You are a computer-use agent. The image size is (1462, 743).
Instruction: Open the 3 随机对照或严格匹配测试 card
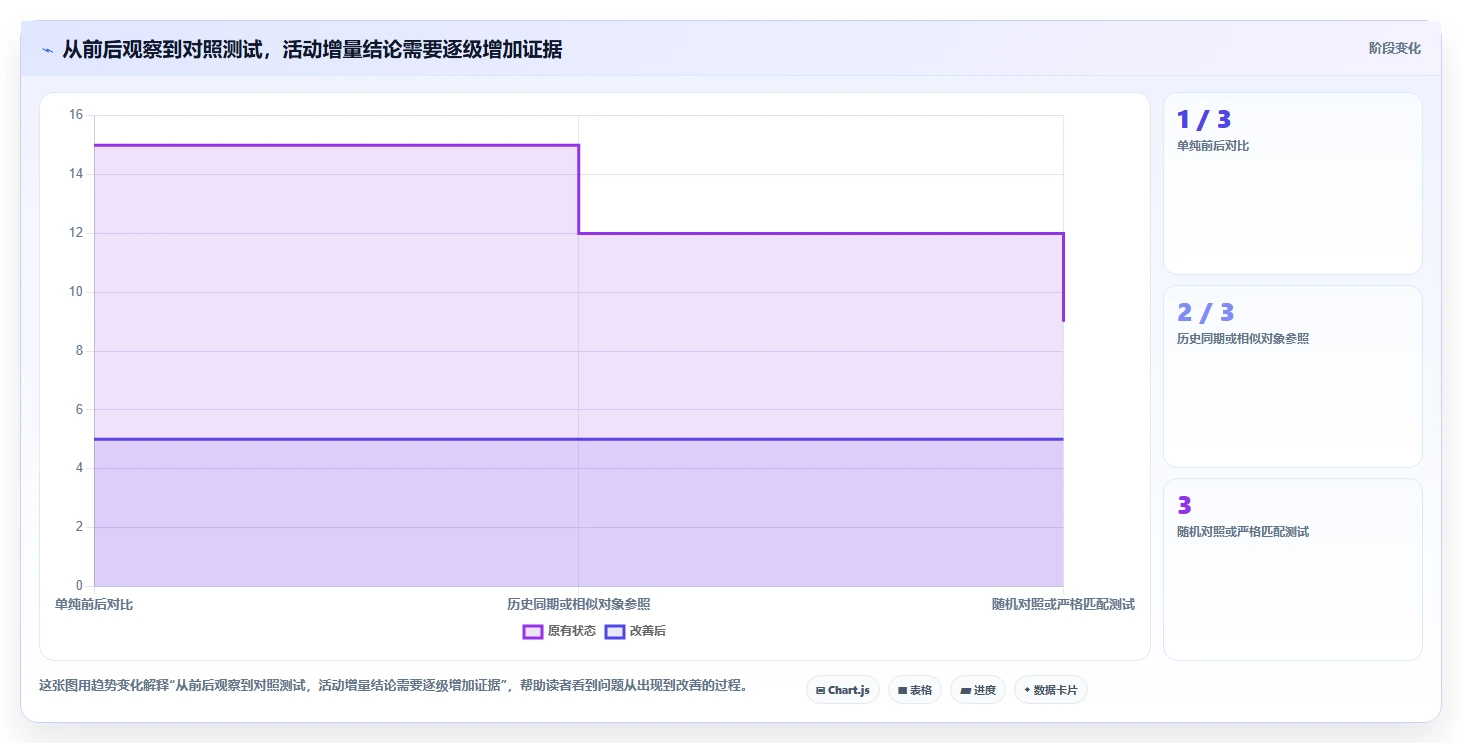(x=1292, y=569)
